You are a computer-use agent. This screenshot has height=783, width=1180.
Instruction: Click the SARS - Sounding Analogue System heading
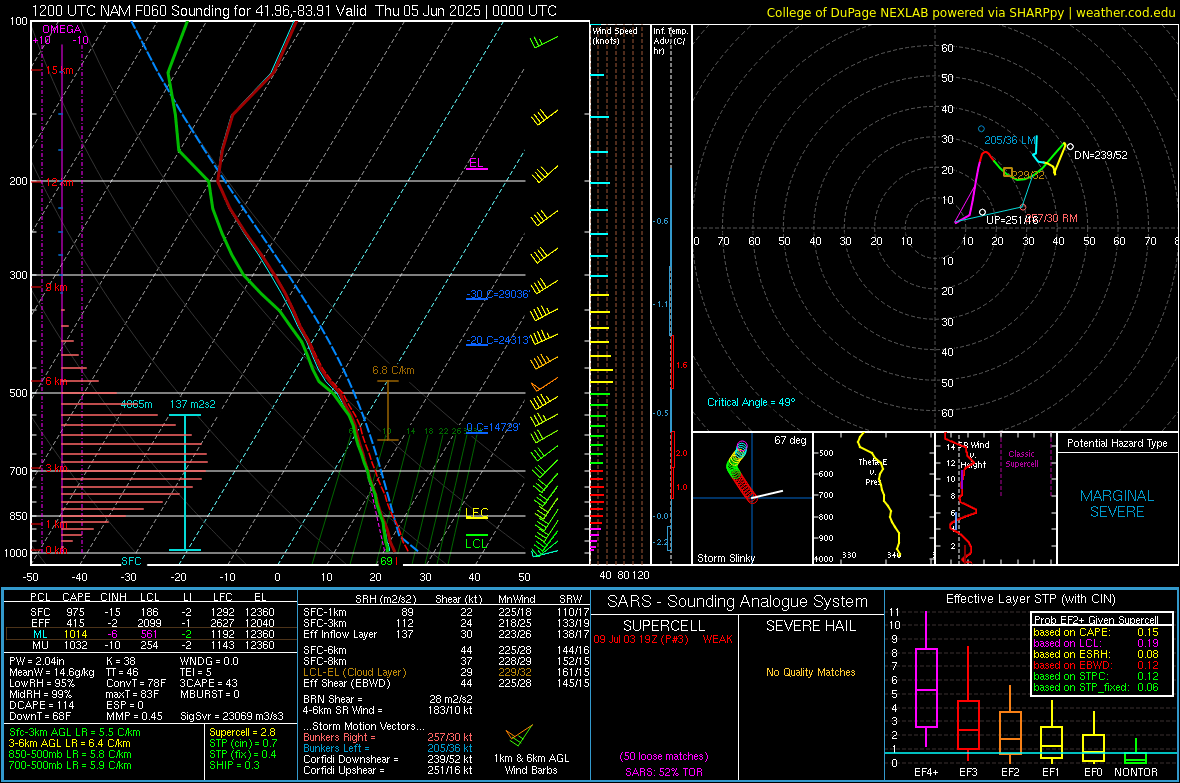(x=737, y=602)
